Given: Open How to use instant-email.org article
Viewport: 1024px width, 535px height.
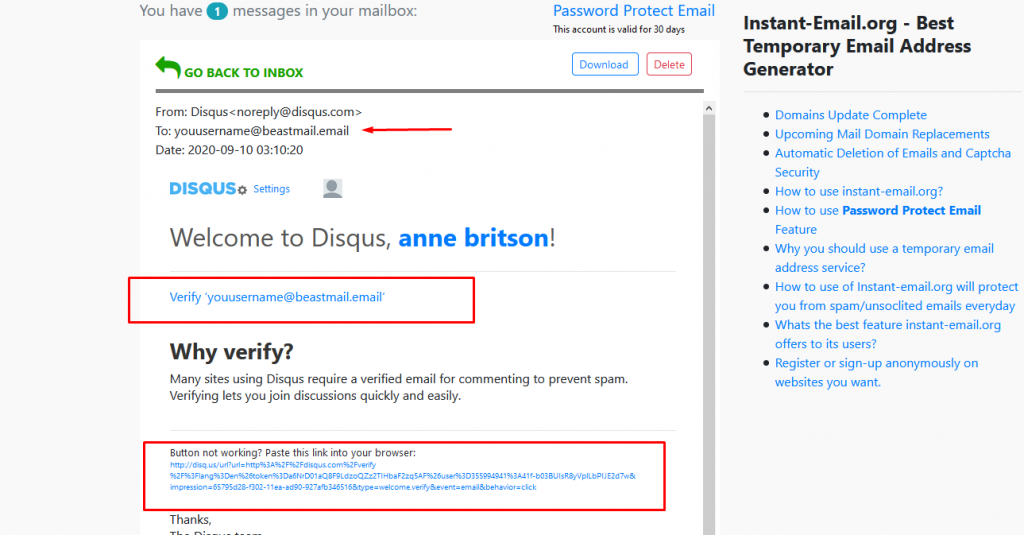Looking at the screenshot, I should coord(859,191).
